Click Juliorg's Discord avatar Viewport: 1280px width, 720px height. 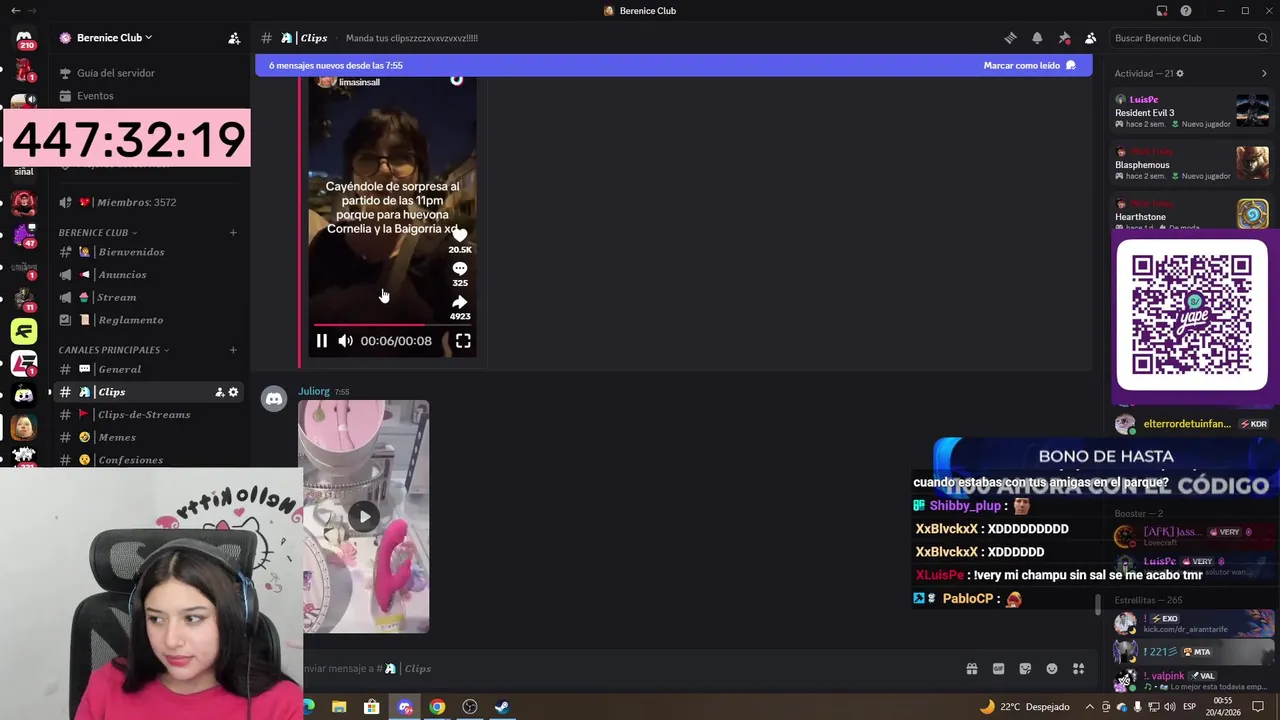point(273,399)
